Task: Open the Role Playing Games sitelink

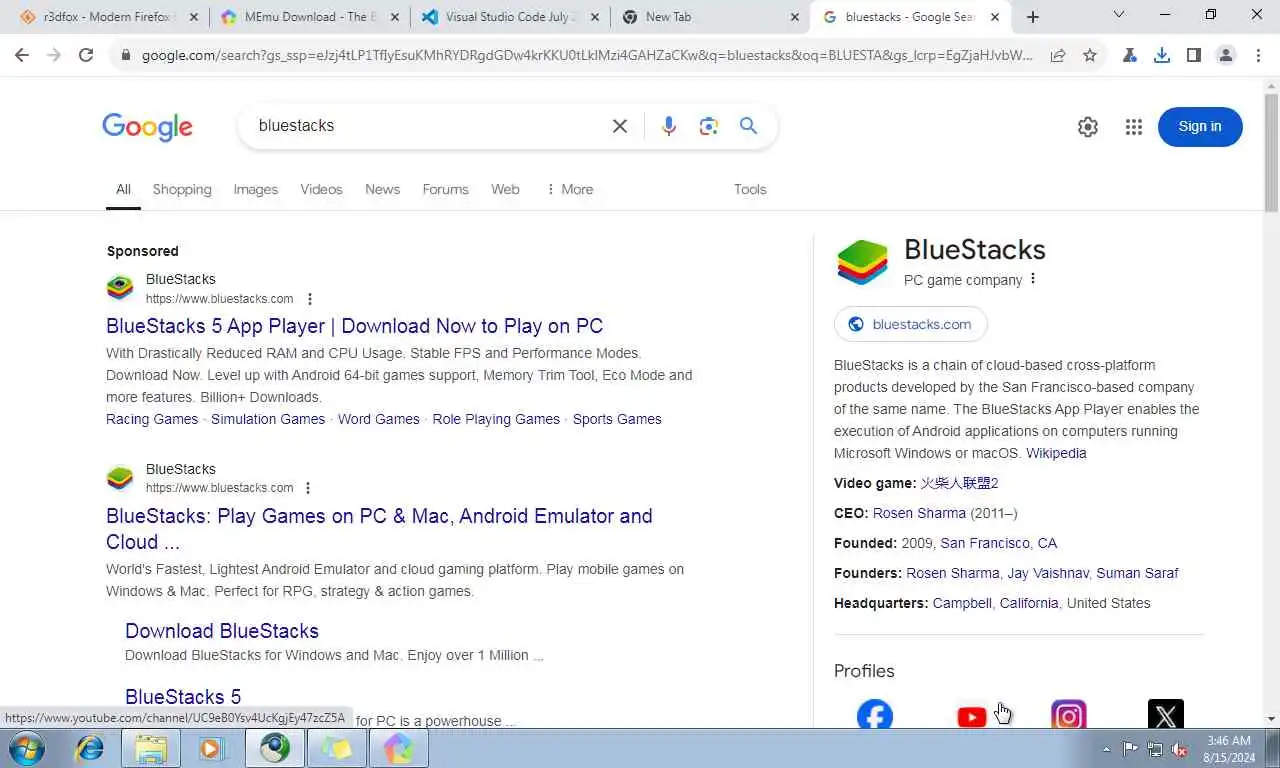Action: (x=496, y=419)
